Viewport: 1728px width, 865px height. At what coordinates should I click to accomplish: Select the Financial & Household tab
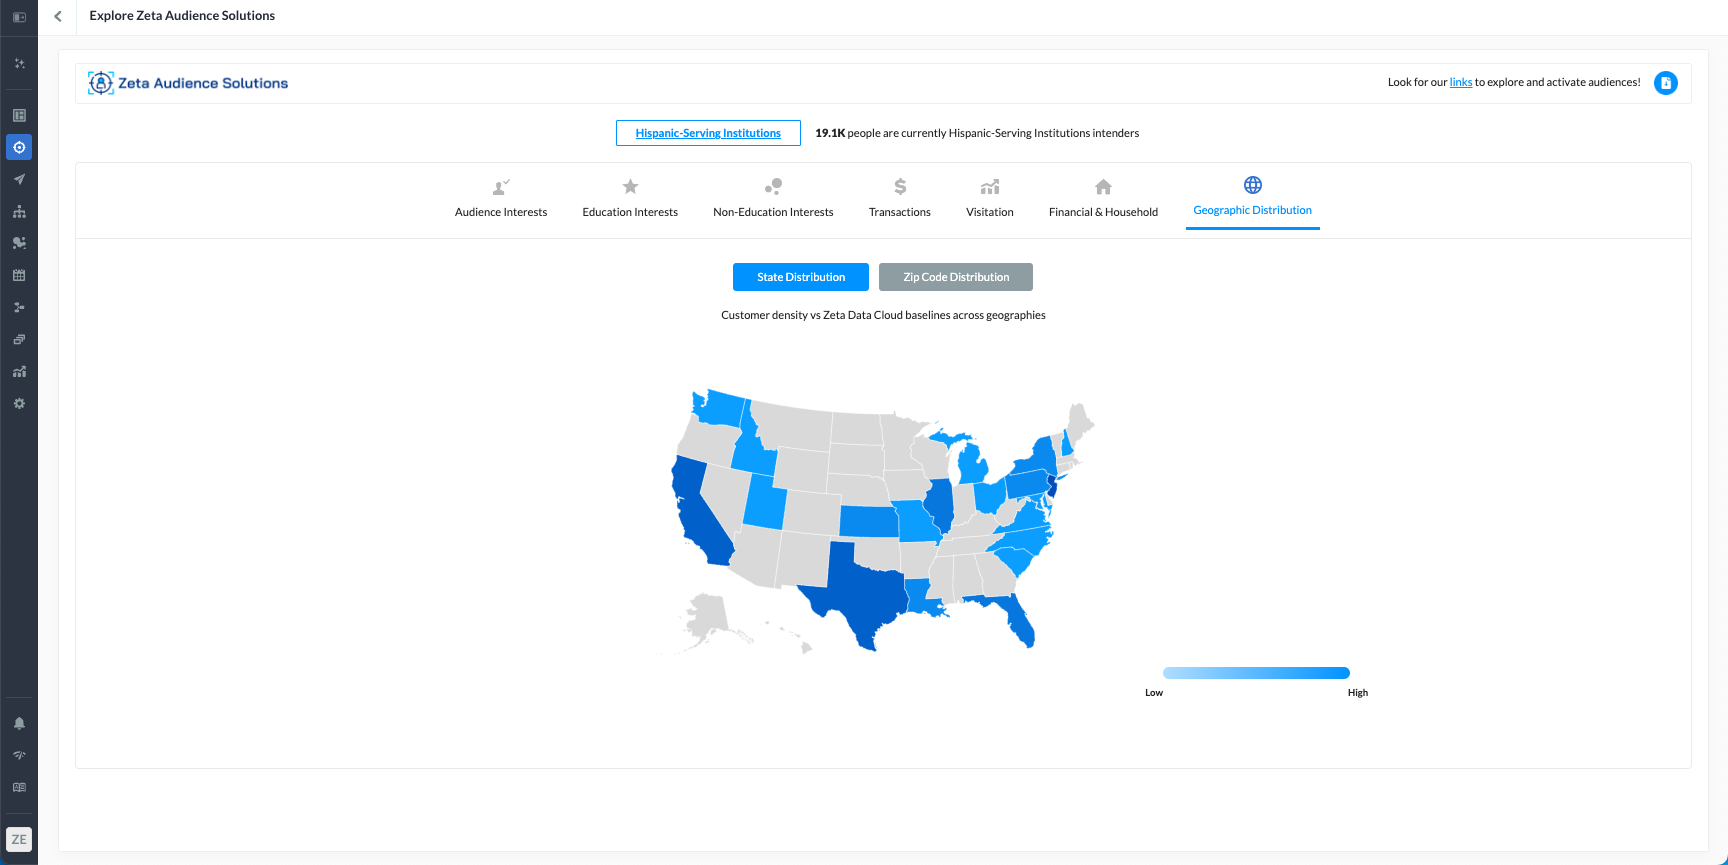point(1103,198)
